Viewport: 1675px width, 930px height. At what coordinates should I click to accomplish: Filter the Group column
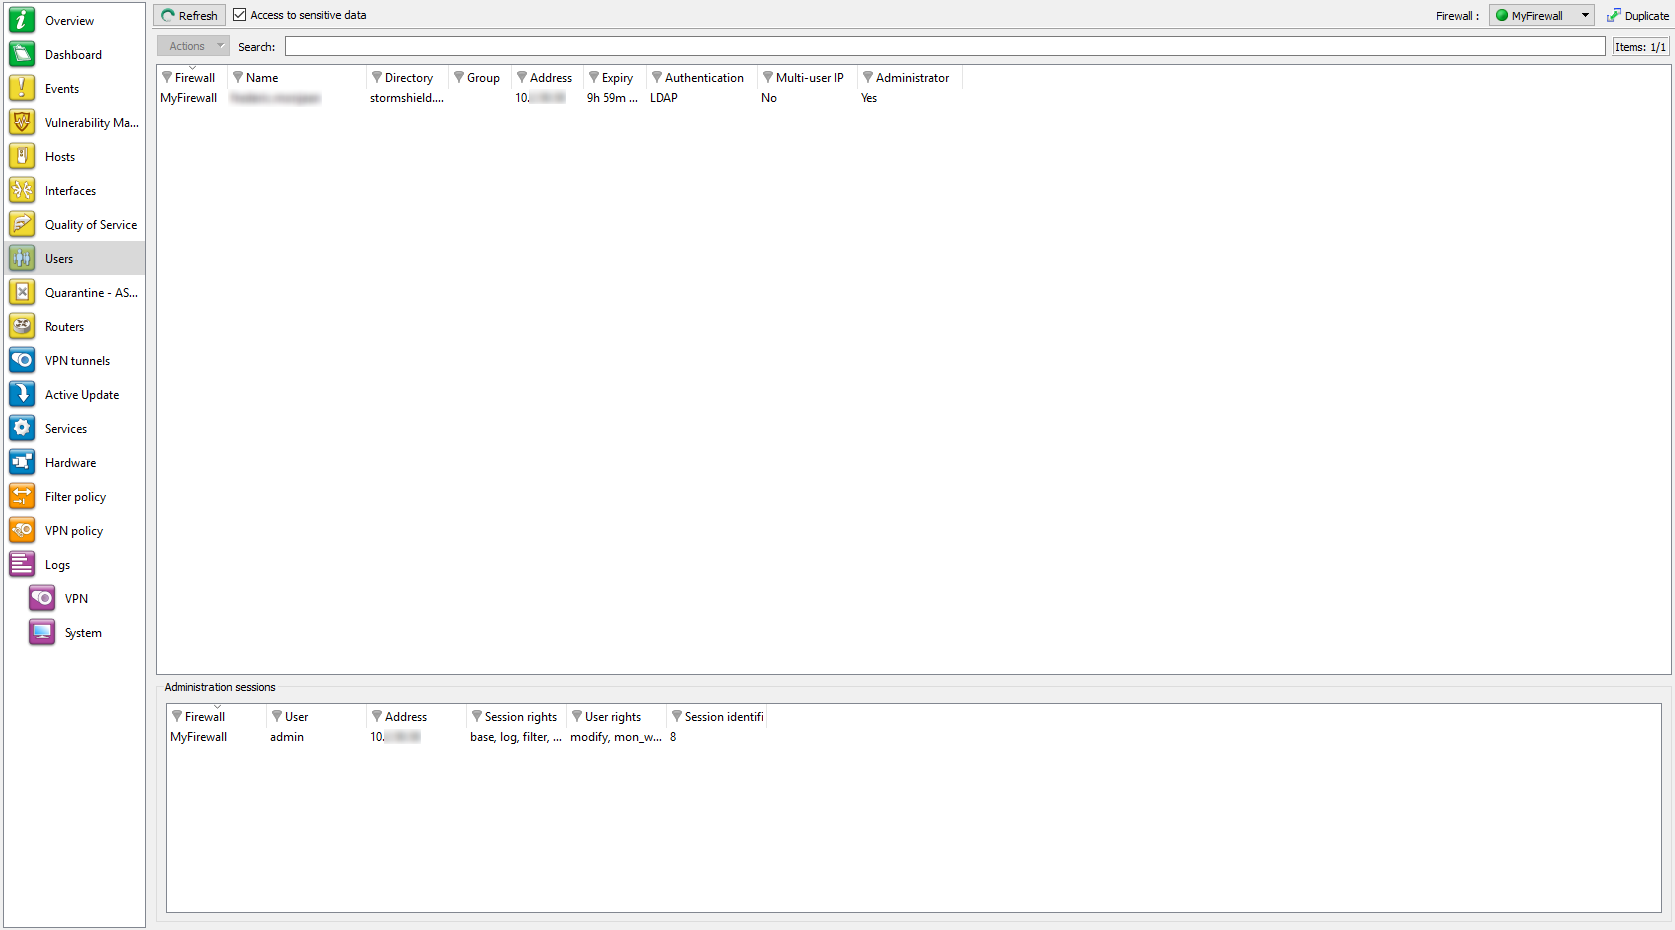click(x=459, y=77)
